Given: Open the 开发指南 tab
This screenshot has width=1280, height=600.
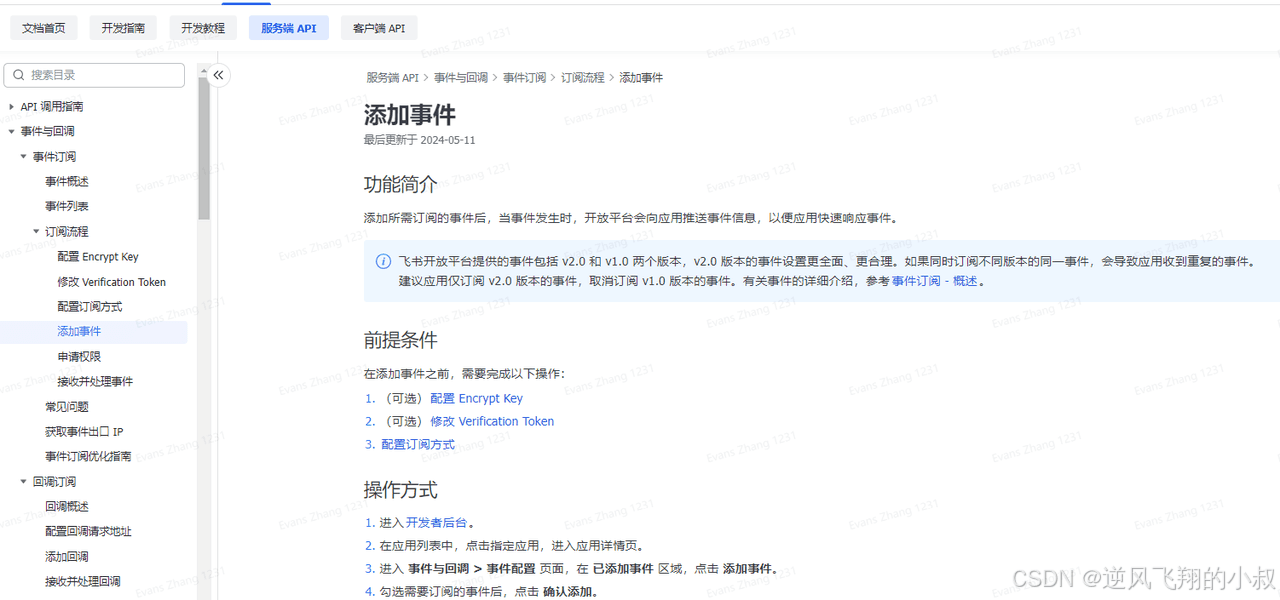Looking at the screenshot, I should point(123,28).
